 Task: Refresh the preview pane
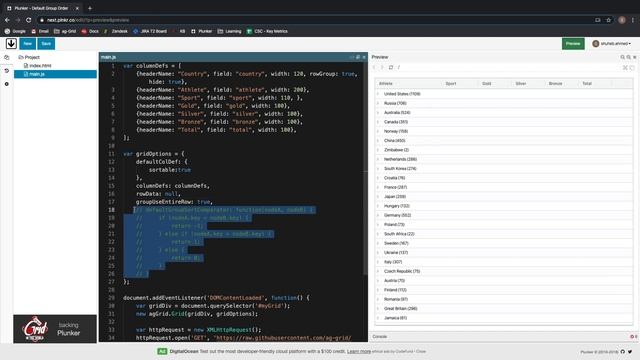pos(391,67)
